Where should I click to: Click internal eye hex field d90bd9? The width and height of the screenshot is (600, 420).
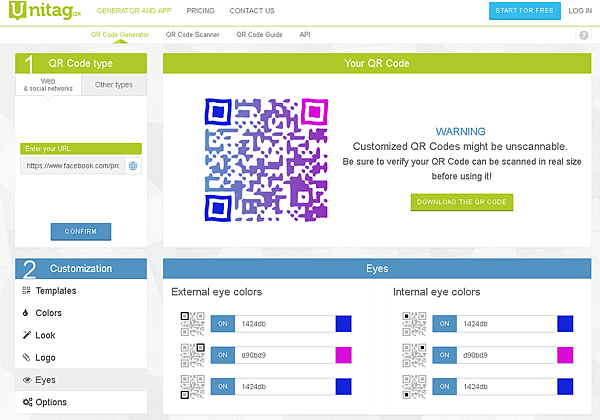pyautogui.click(x=507, y=355)
